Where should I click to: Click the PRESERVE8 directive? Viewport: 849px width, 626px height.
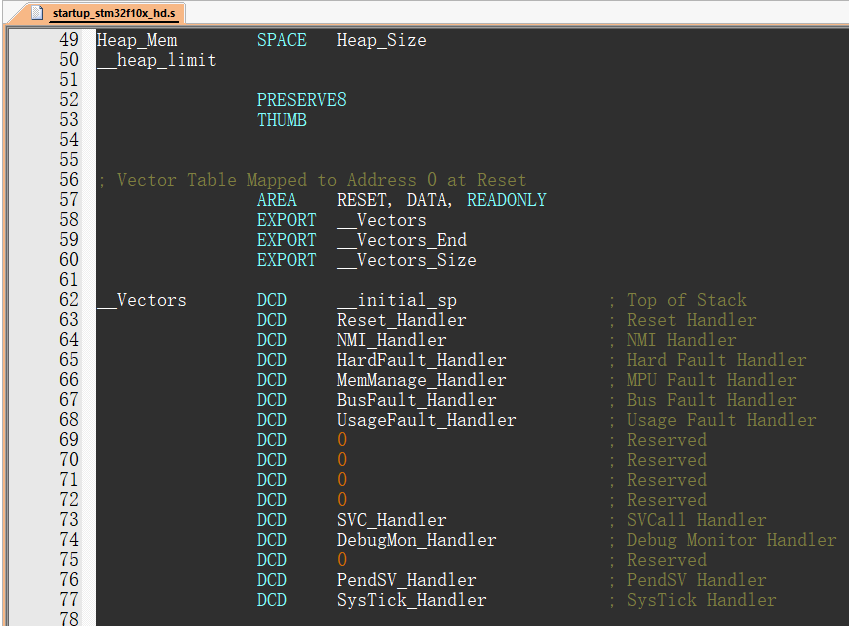301,99
